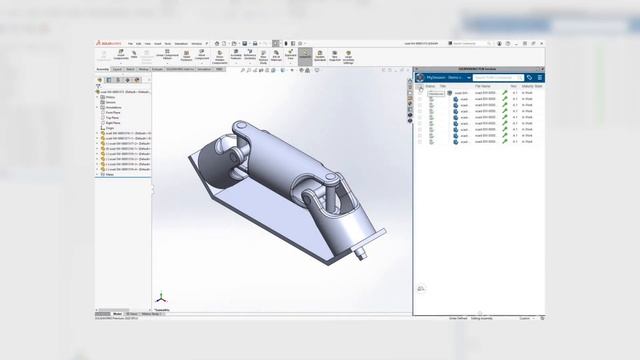This screenshot has width=640, height=360.
Task: Open the hamburger menu in PDM panel
Action: coord(540,78)
